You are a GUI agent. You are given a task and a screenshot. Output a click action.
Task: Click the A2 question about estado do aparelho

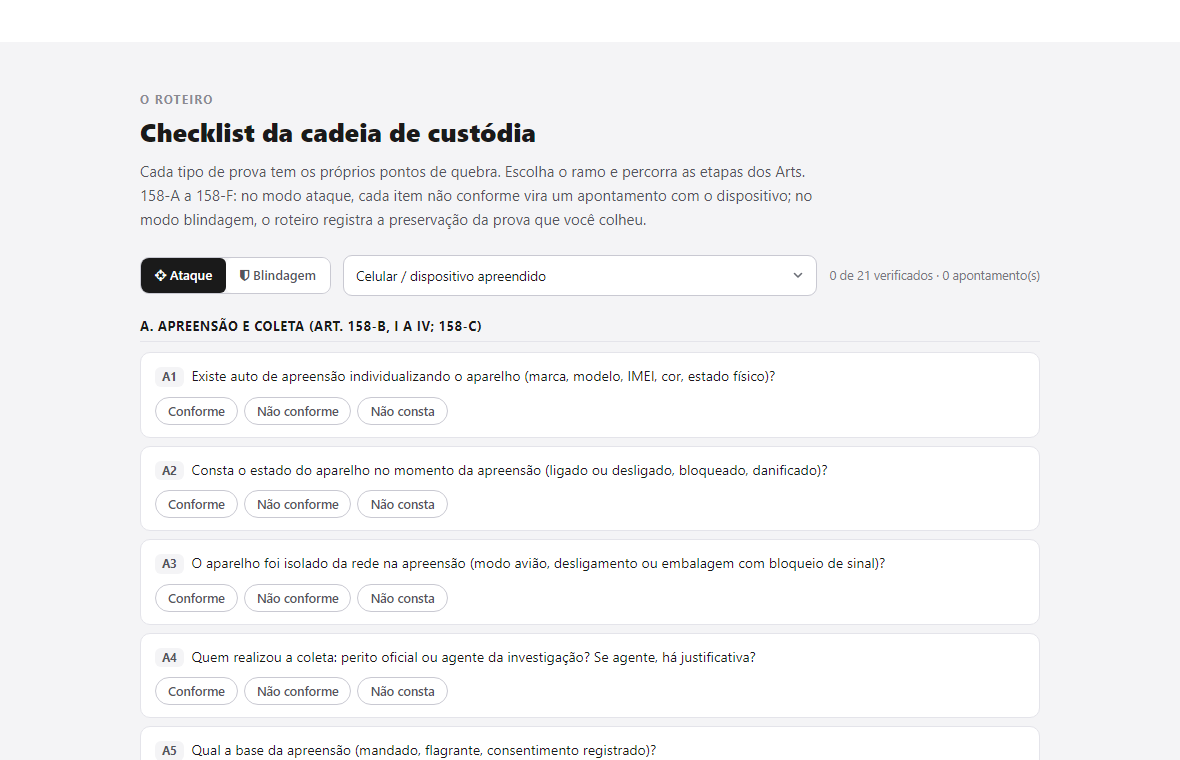click(x=509, y=470)
